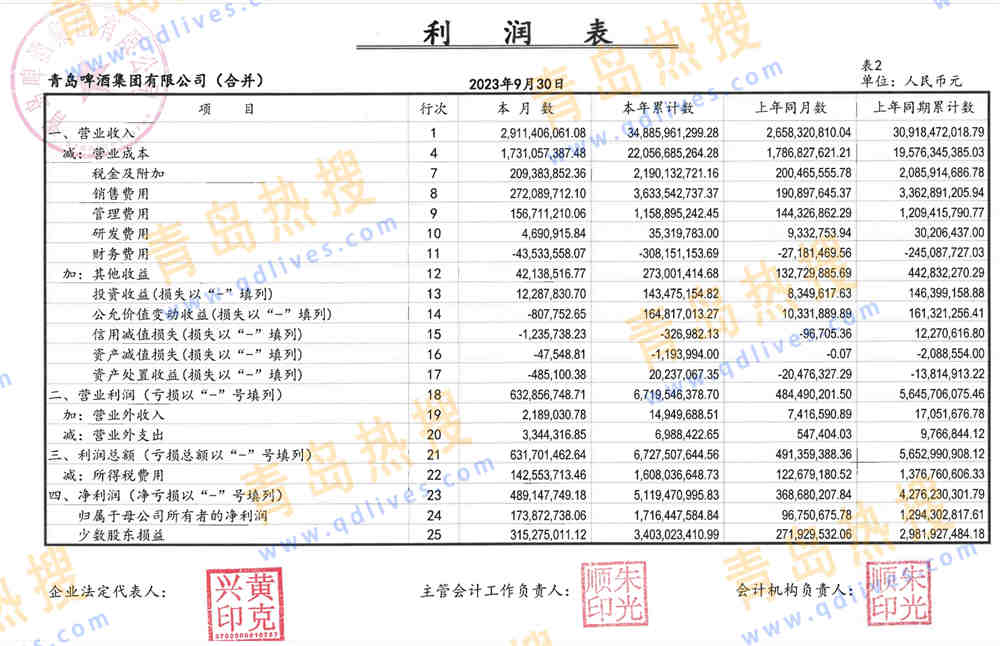Click the title 利润表
Image resolution: width=1000 pixels, height=646 pixels.
coord(517,33)
